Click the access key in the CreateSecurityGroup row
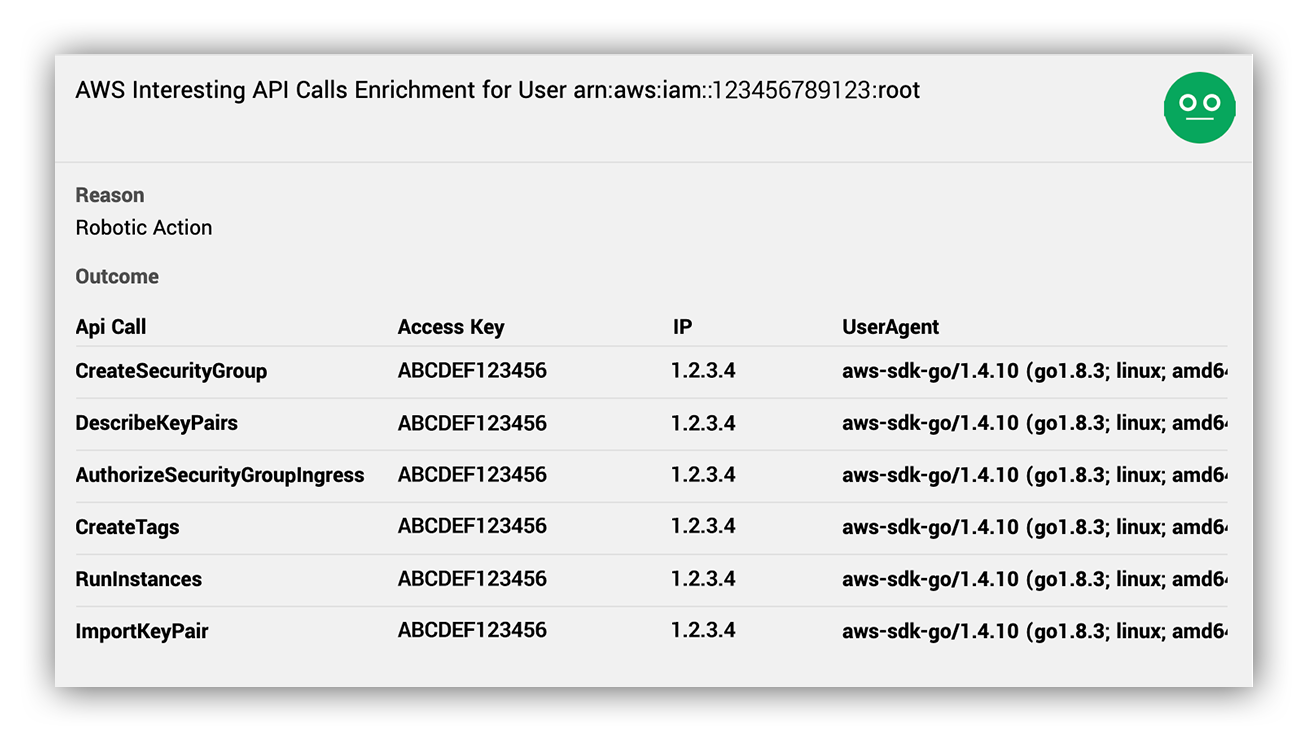The image size is (1307, 744). click(x=472, y=371)
